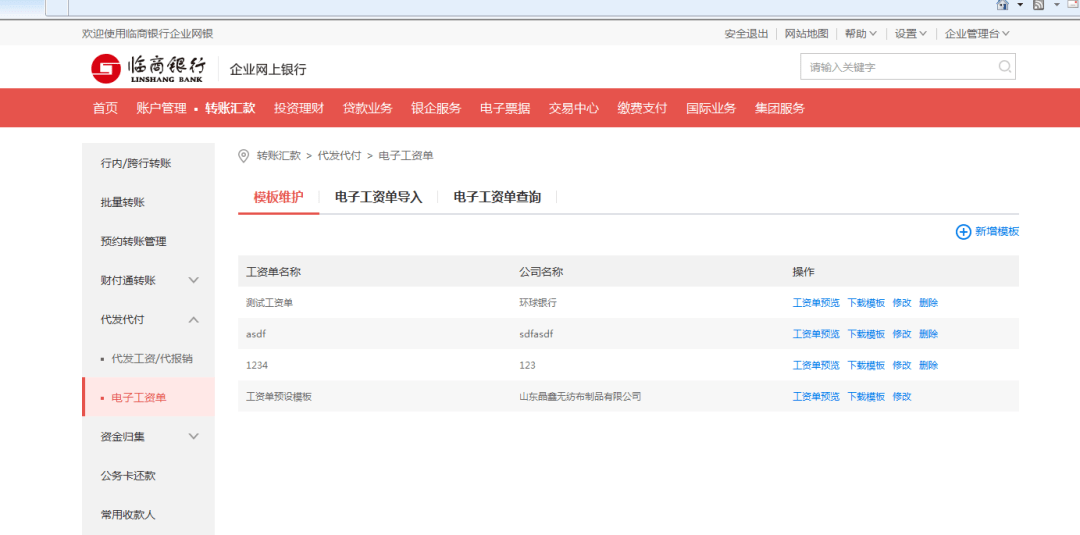Click the location pin breadcrumb icon
The image size is (1080, 535).
[243, 156]
